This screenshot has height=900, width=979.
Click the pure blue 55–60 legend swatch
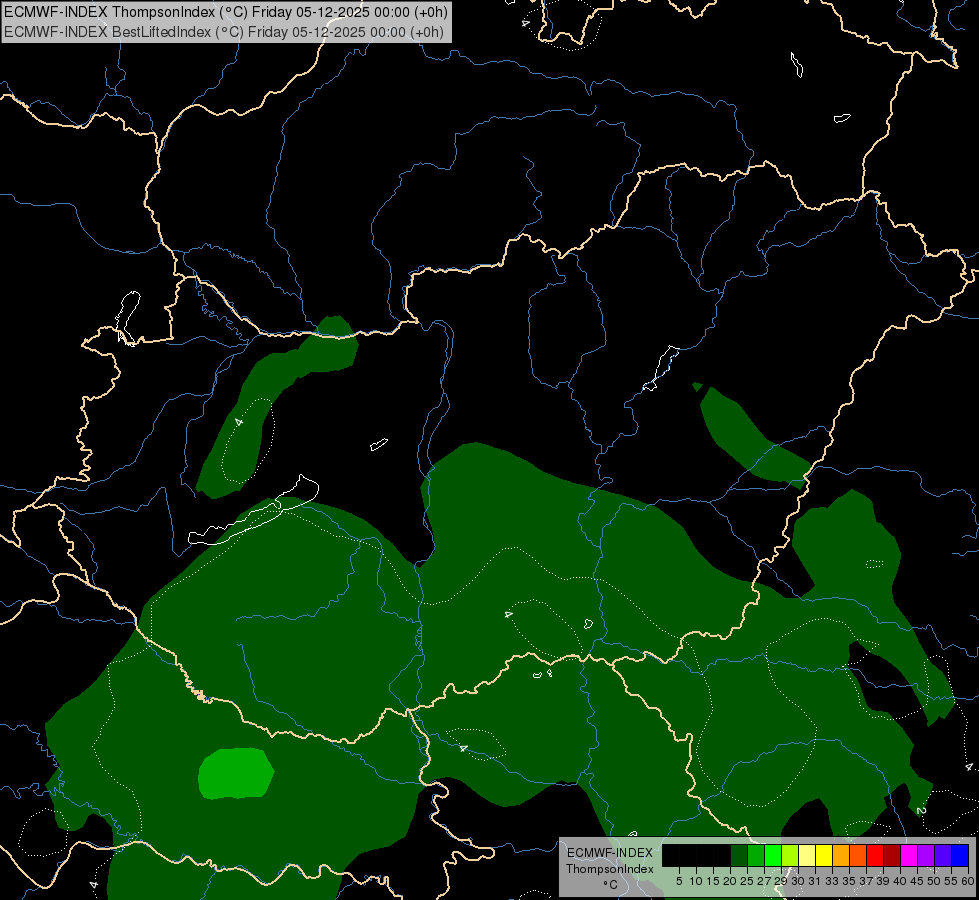[961, 855]
